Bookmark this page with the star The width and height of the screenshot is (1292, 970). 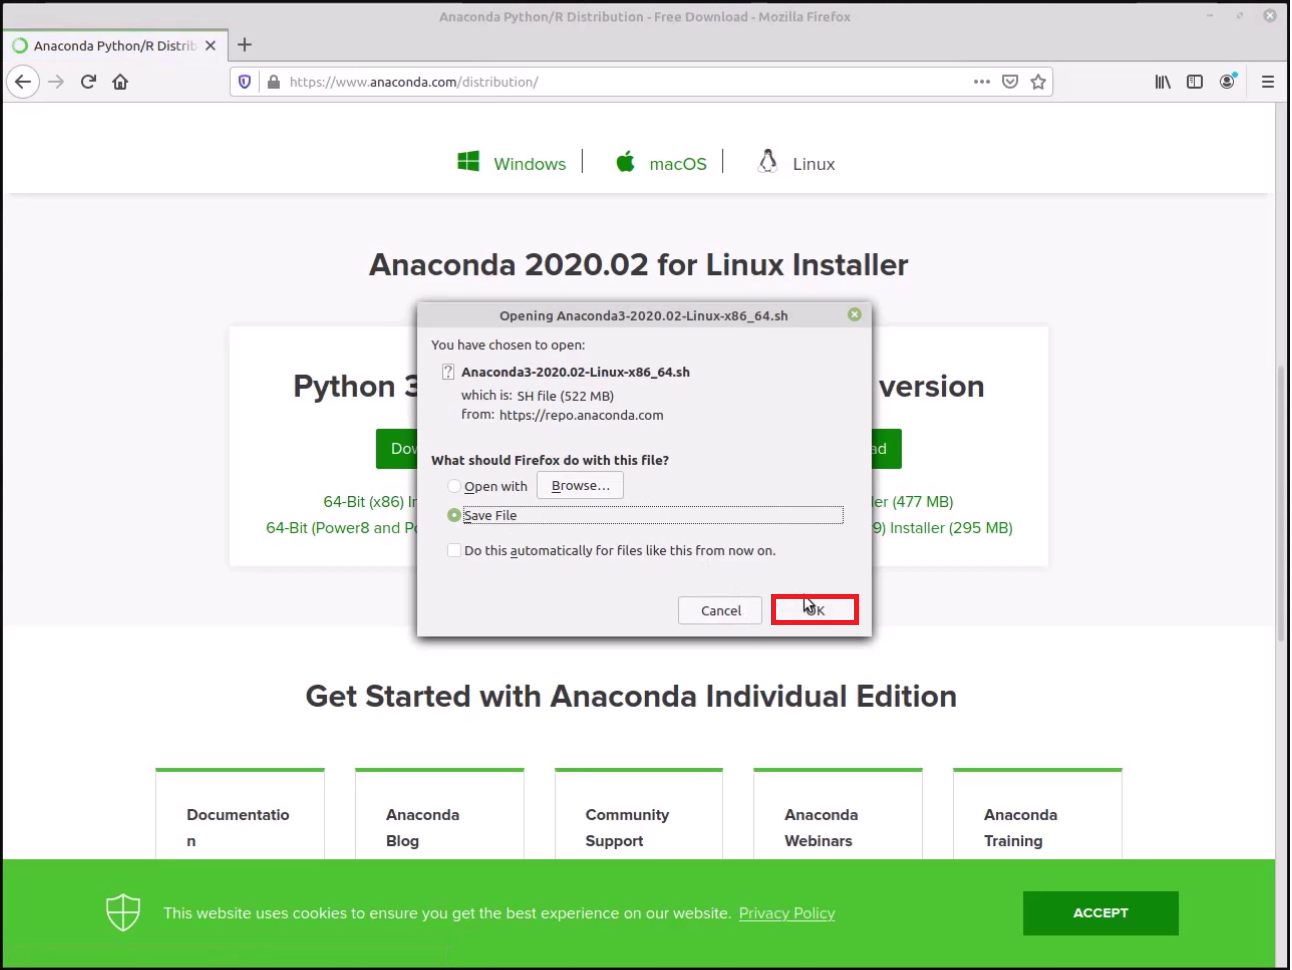(x=1038, y=82)
